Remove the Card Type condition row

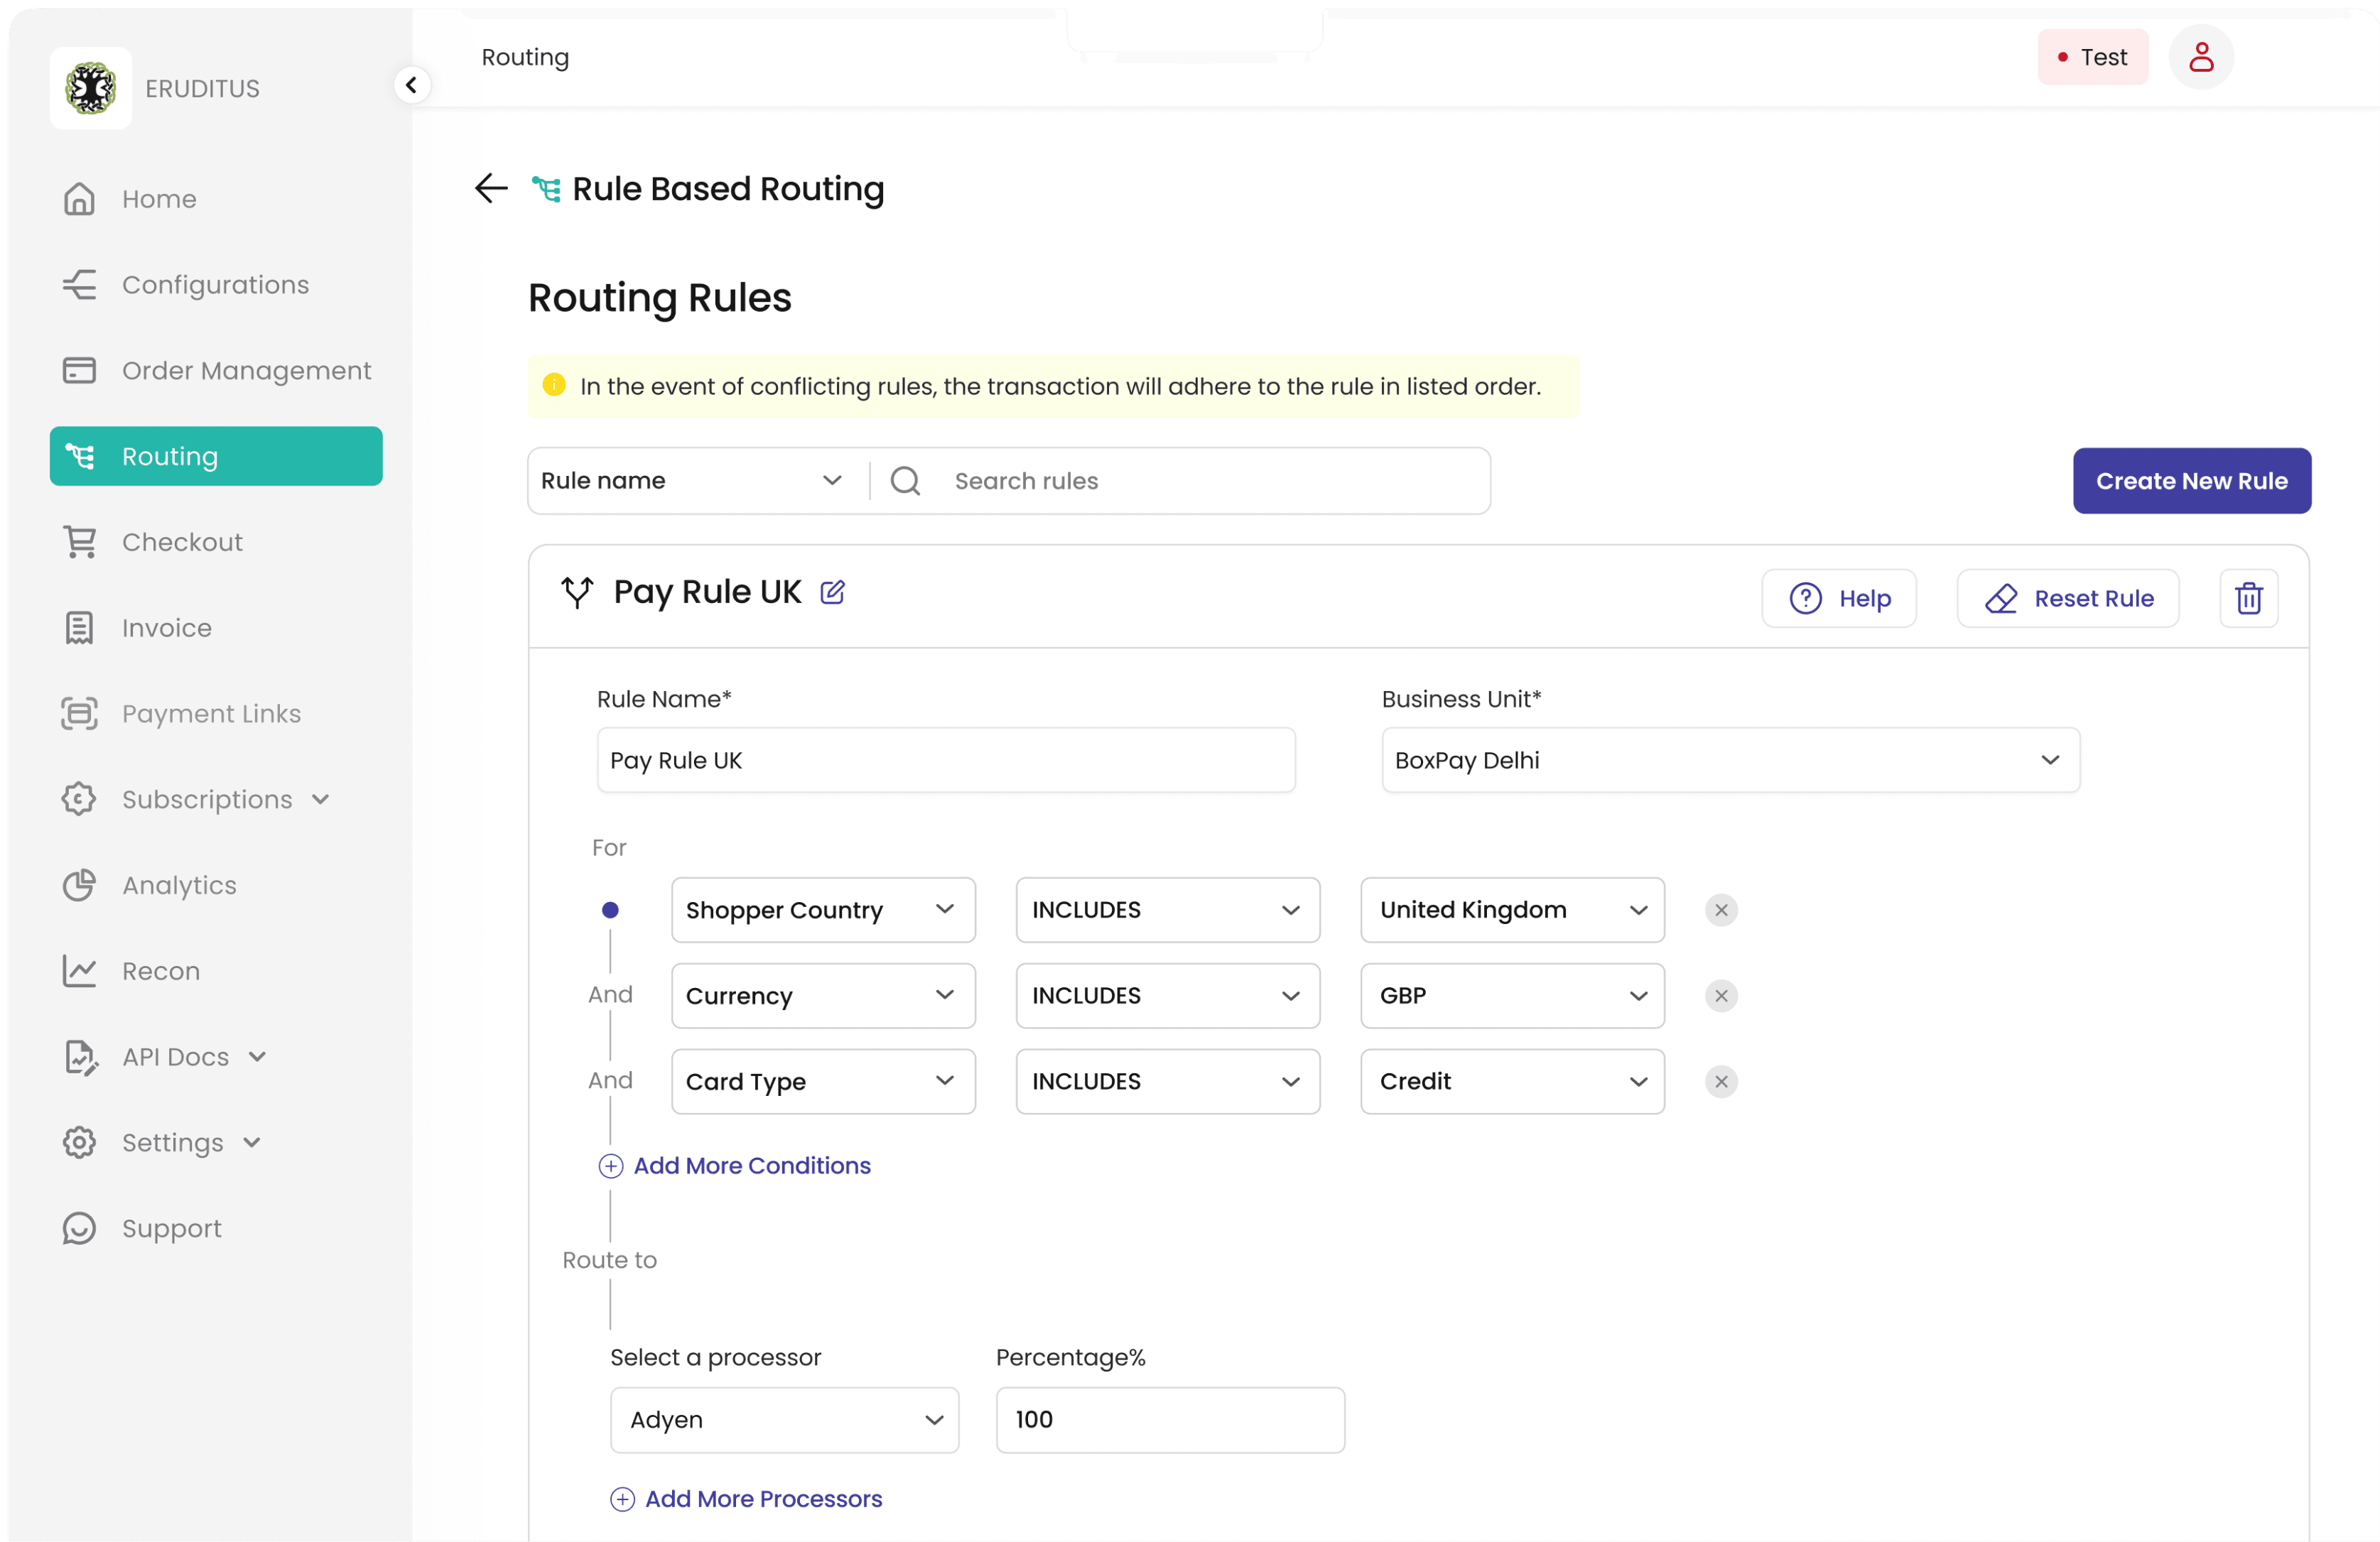pos(1720,1081)
